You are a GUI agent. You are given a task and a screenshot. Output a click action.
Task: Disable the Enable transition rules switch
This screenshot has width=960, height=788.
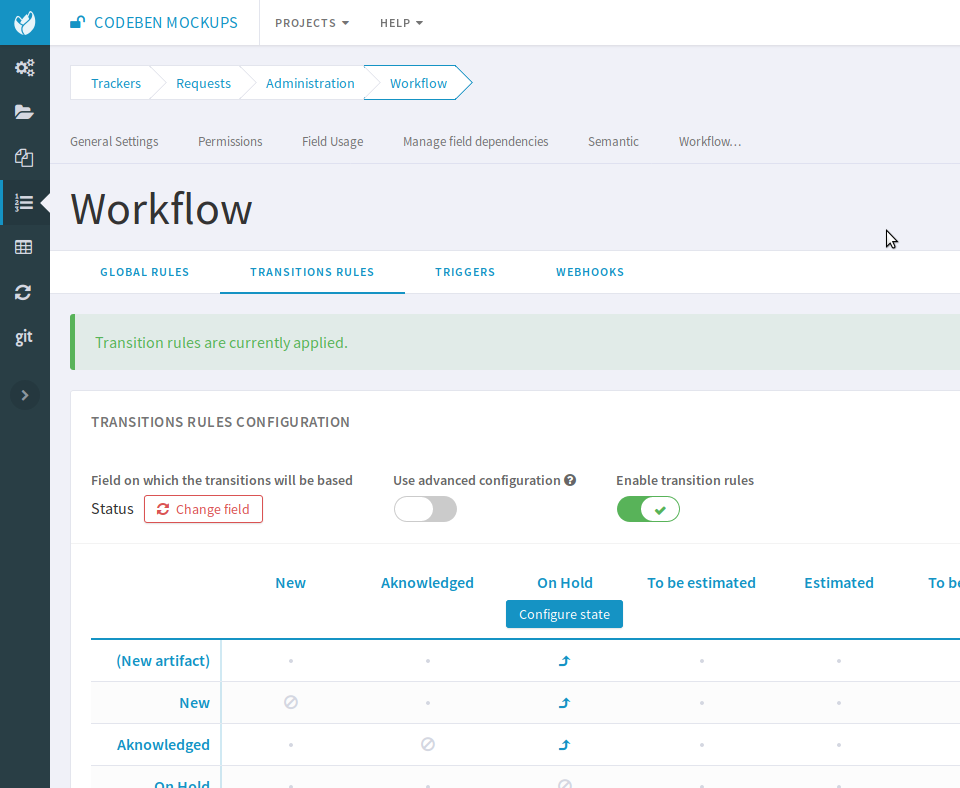648,509
